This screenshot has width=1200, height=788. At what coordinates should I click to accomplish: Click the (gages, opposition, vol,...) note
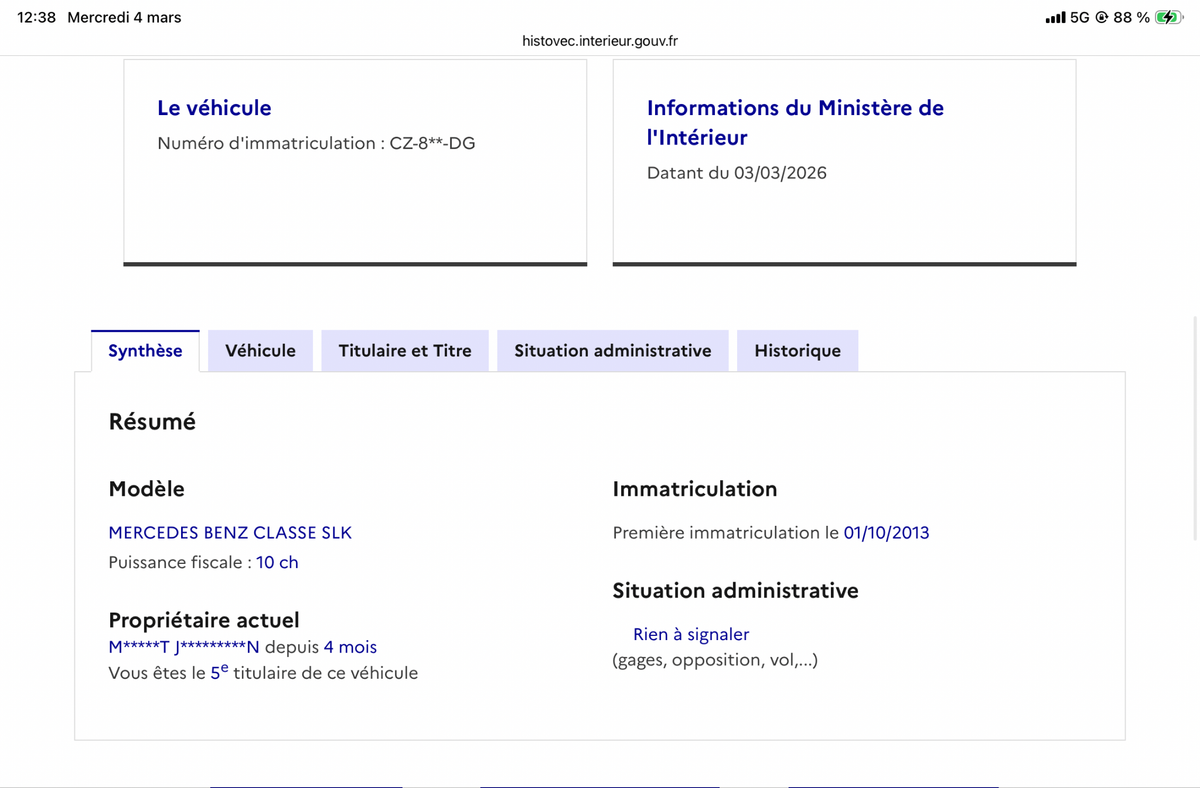715,660
